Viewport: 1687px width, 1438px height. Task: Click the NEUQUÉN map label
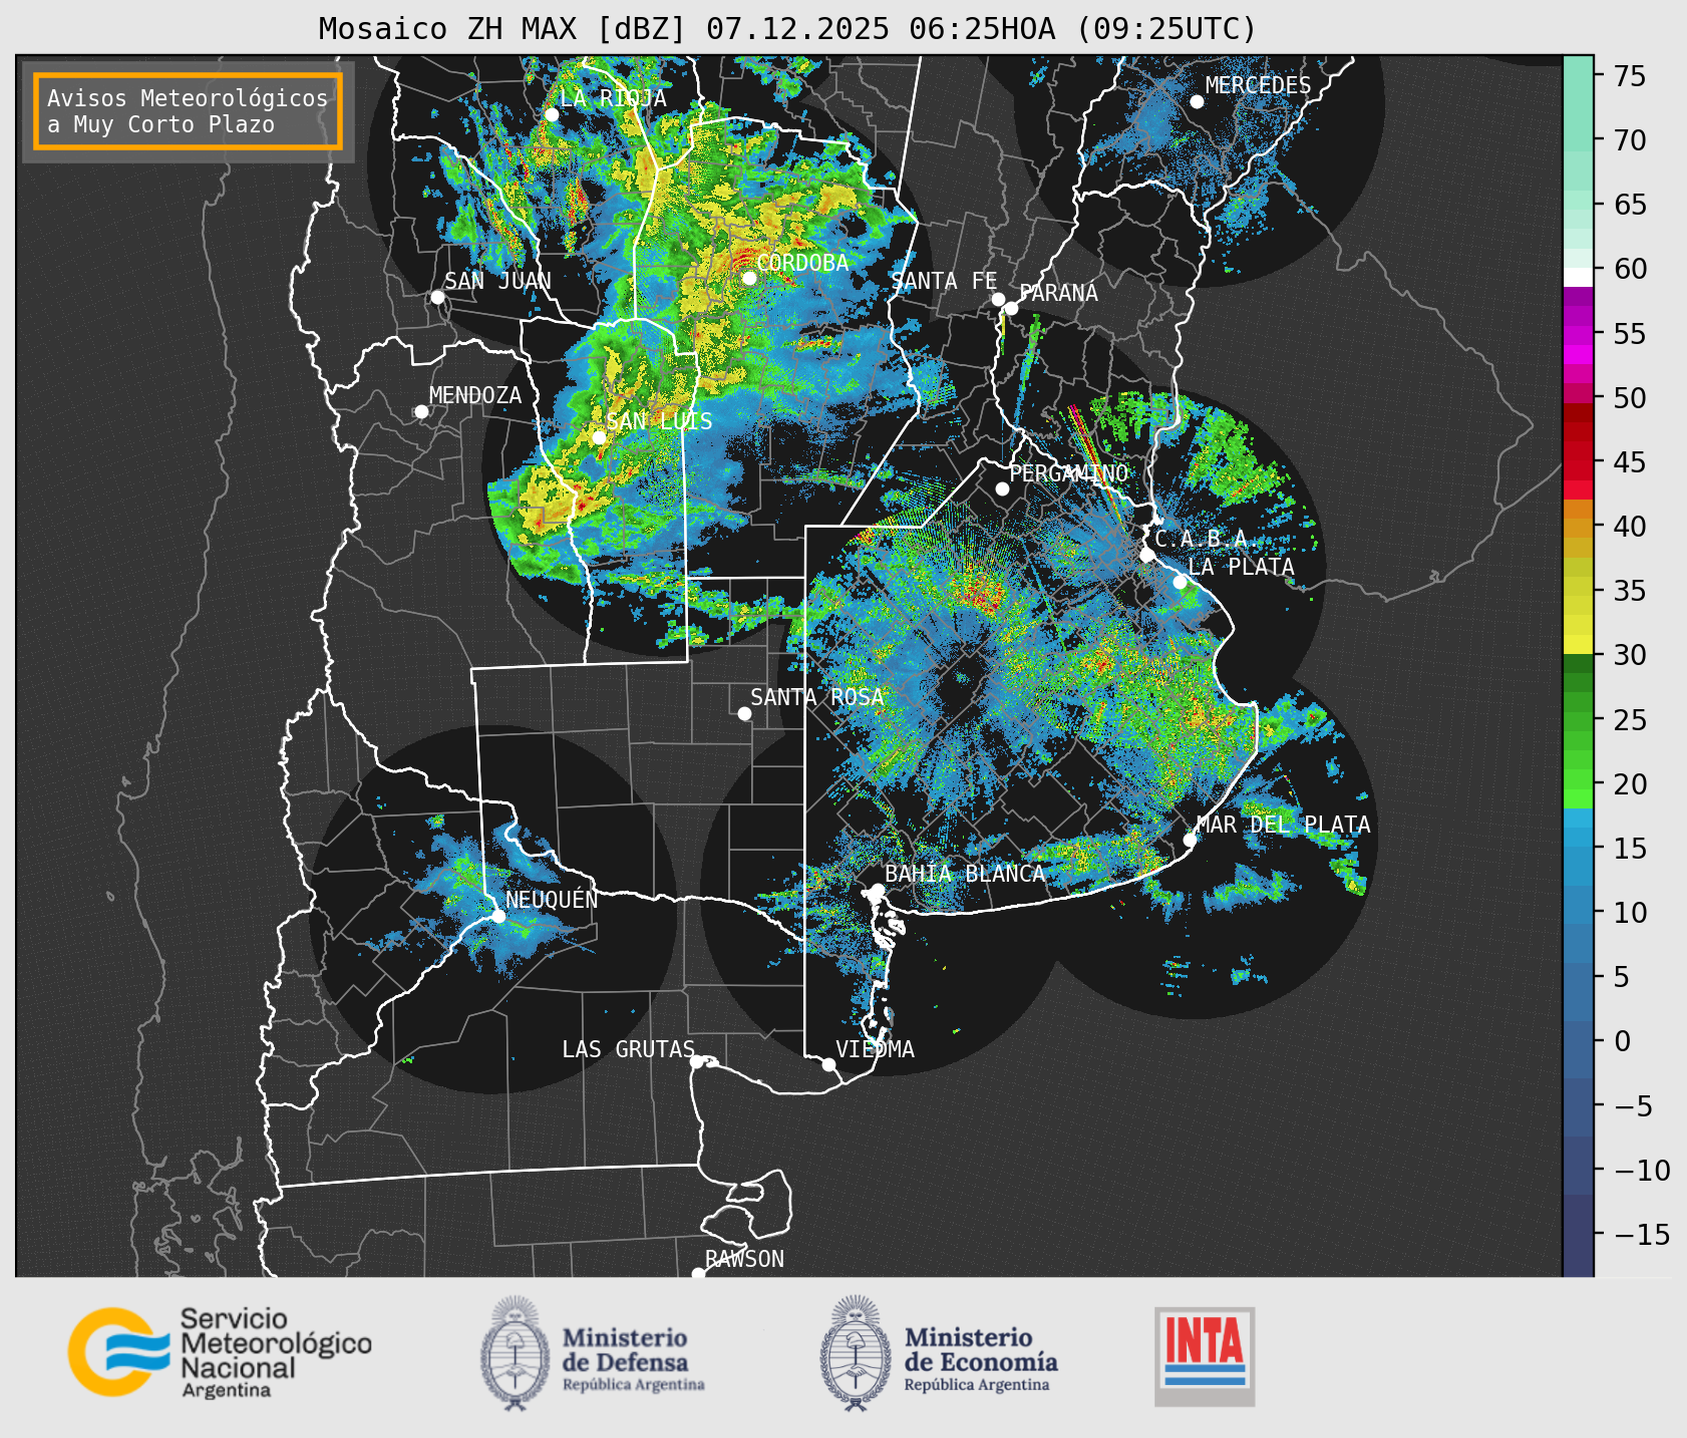(552, 899)
